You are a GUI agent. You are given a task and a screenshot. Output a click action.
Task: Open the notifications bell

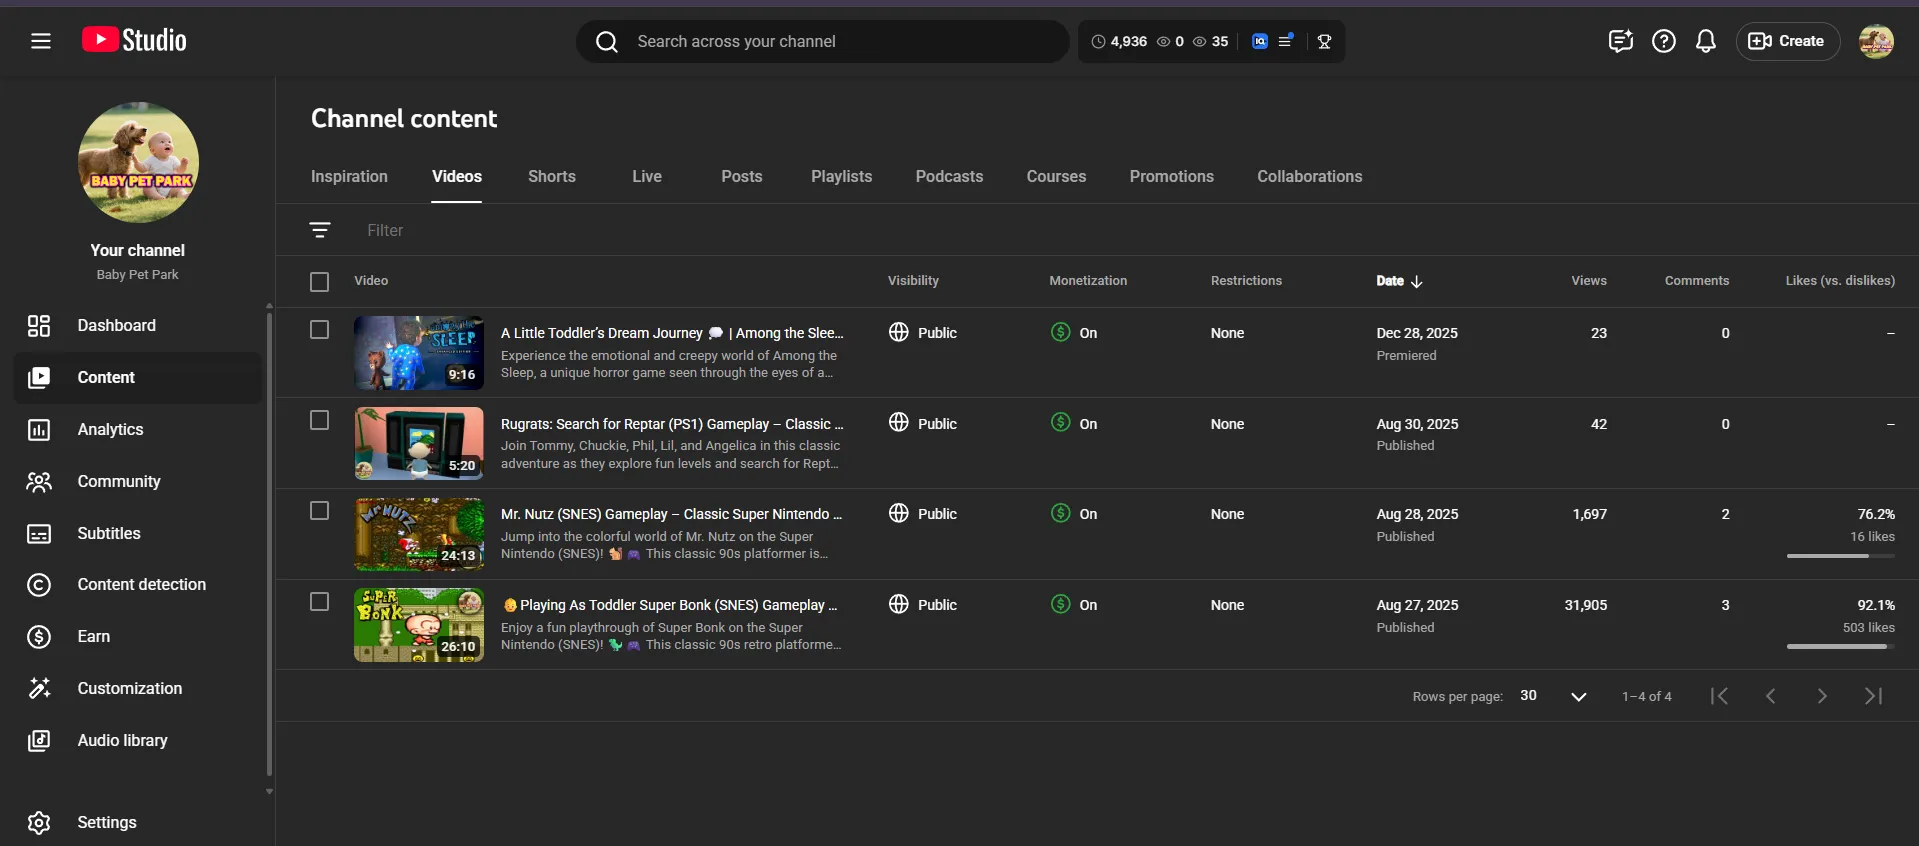click(1706, 41)
